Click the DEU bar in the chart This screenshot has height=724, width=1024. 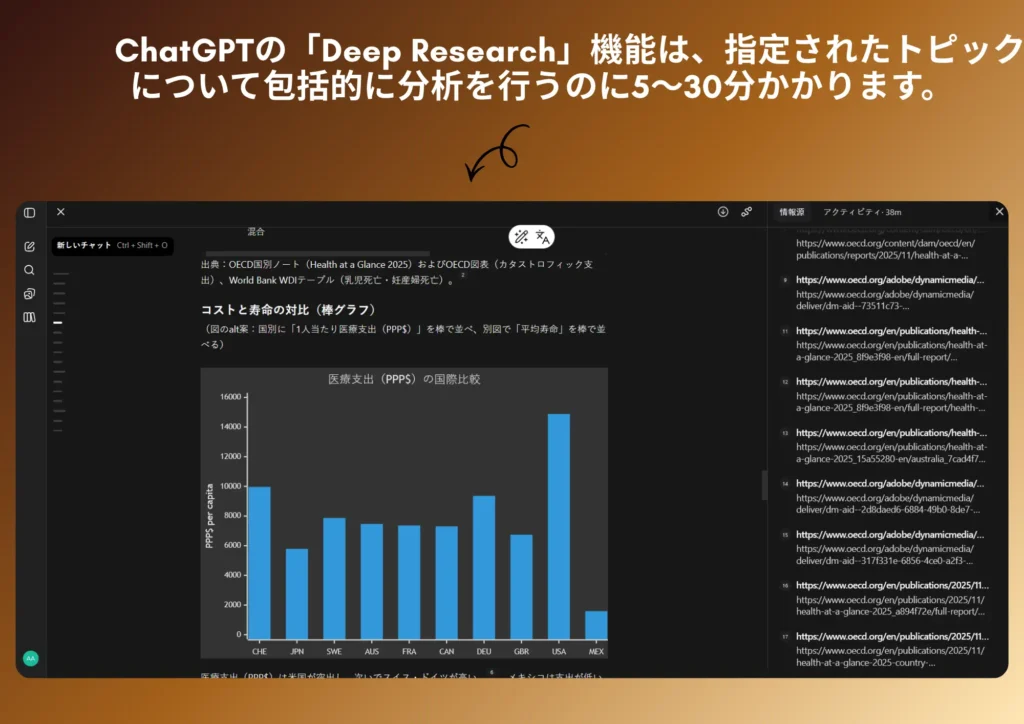tap(484, 567)
